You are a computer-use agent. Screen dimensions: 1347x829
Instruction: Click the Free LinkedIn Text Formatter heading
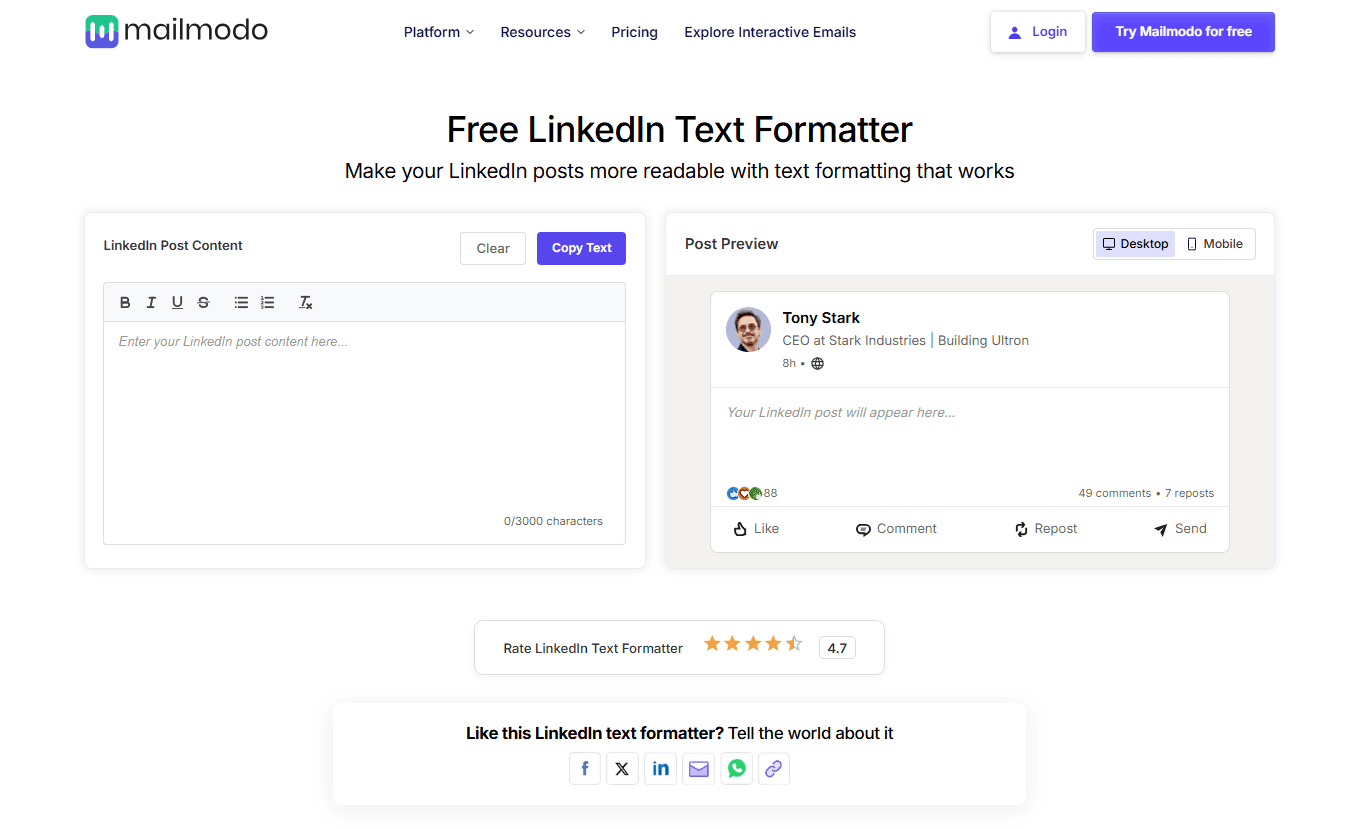click(679, 130)
